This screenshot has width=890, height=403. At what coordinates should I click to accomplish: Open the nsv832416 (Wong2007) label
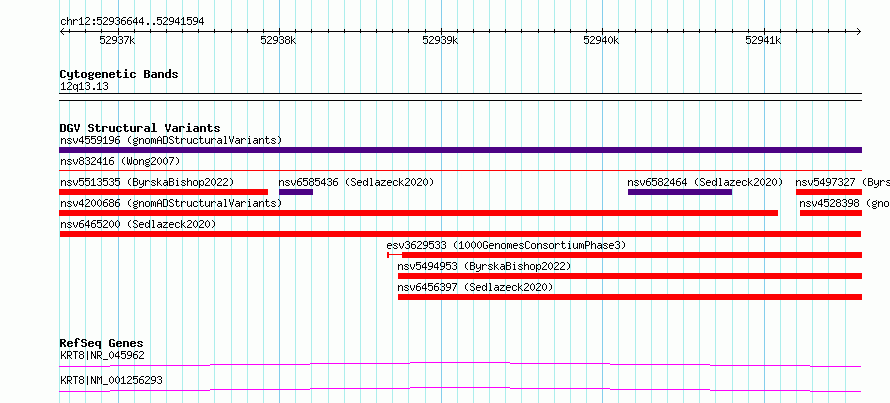(120, 161)
